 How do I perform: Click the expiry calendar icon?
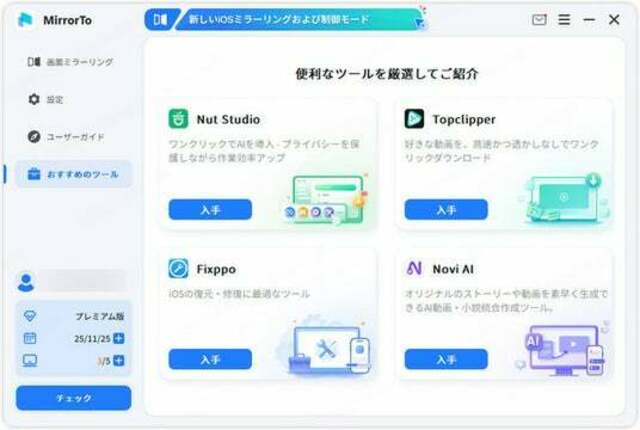click(x=30, y=338)
